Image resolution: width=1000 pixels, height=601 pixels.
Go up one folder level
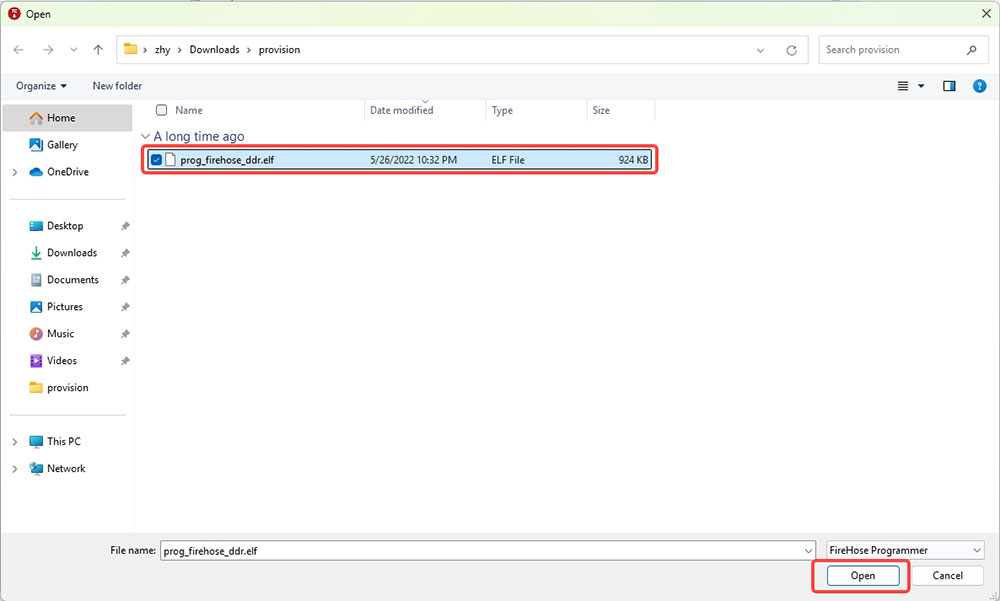pos(98,50)
